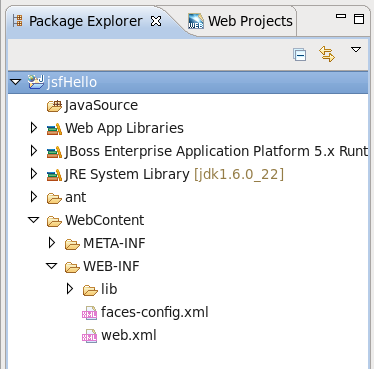
Task: Collapse the WebContent folder
Action: pyautogui.click(x=34, y=220)
